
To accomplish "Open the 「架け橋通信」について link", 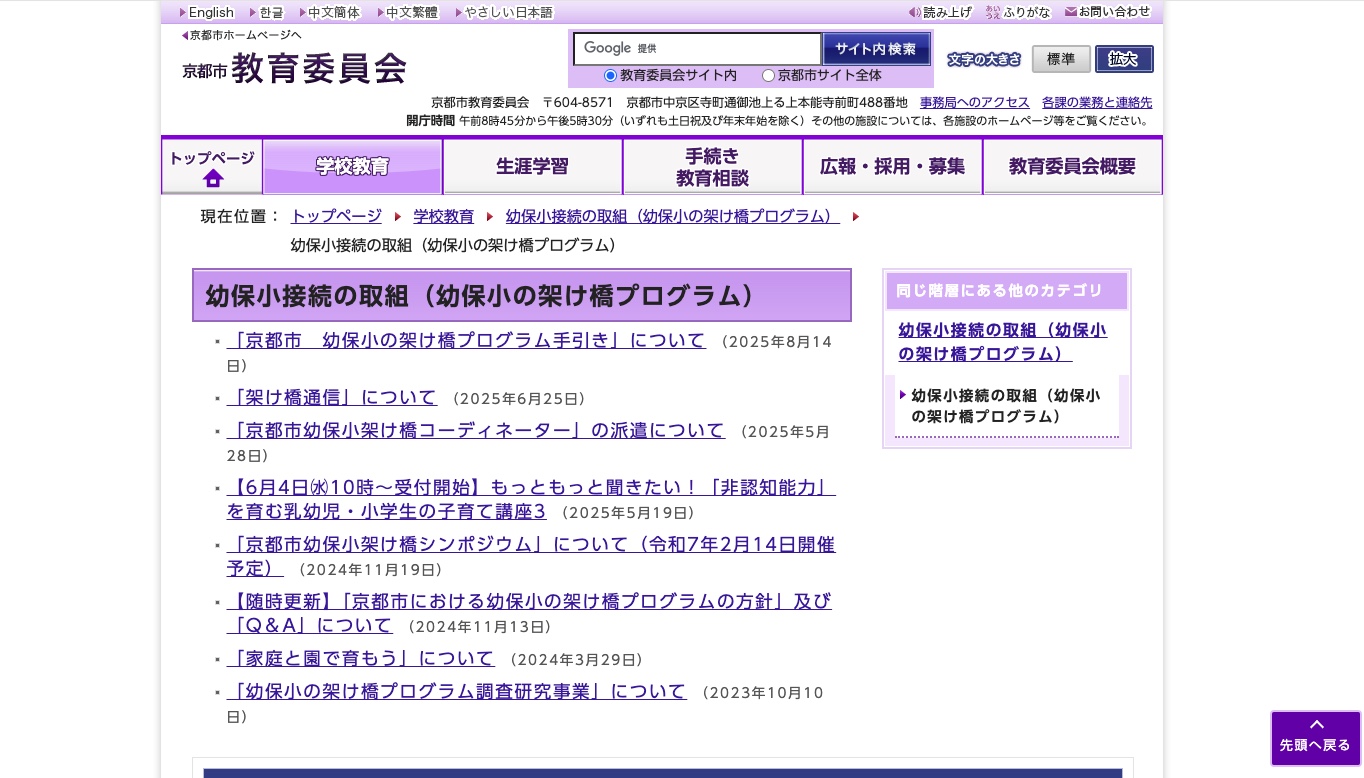I will pyautogui.click(x=333, y=397).
